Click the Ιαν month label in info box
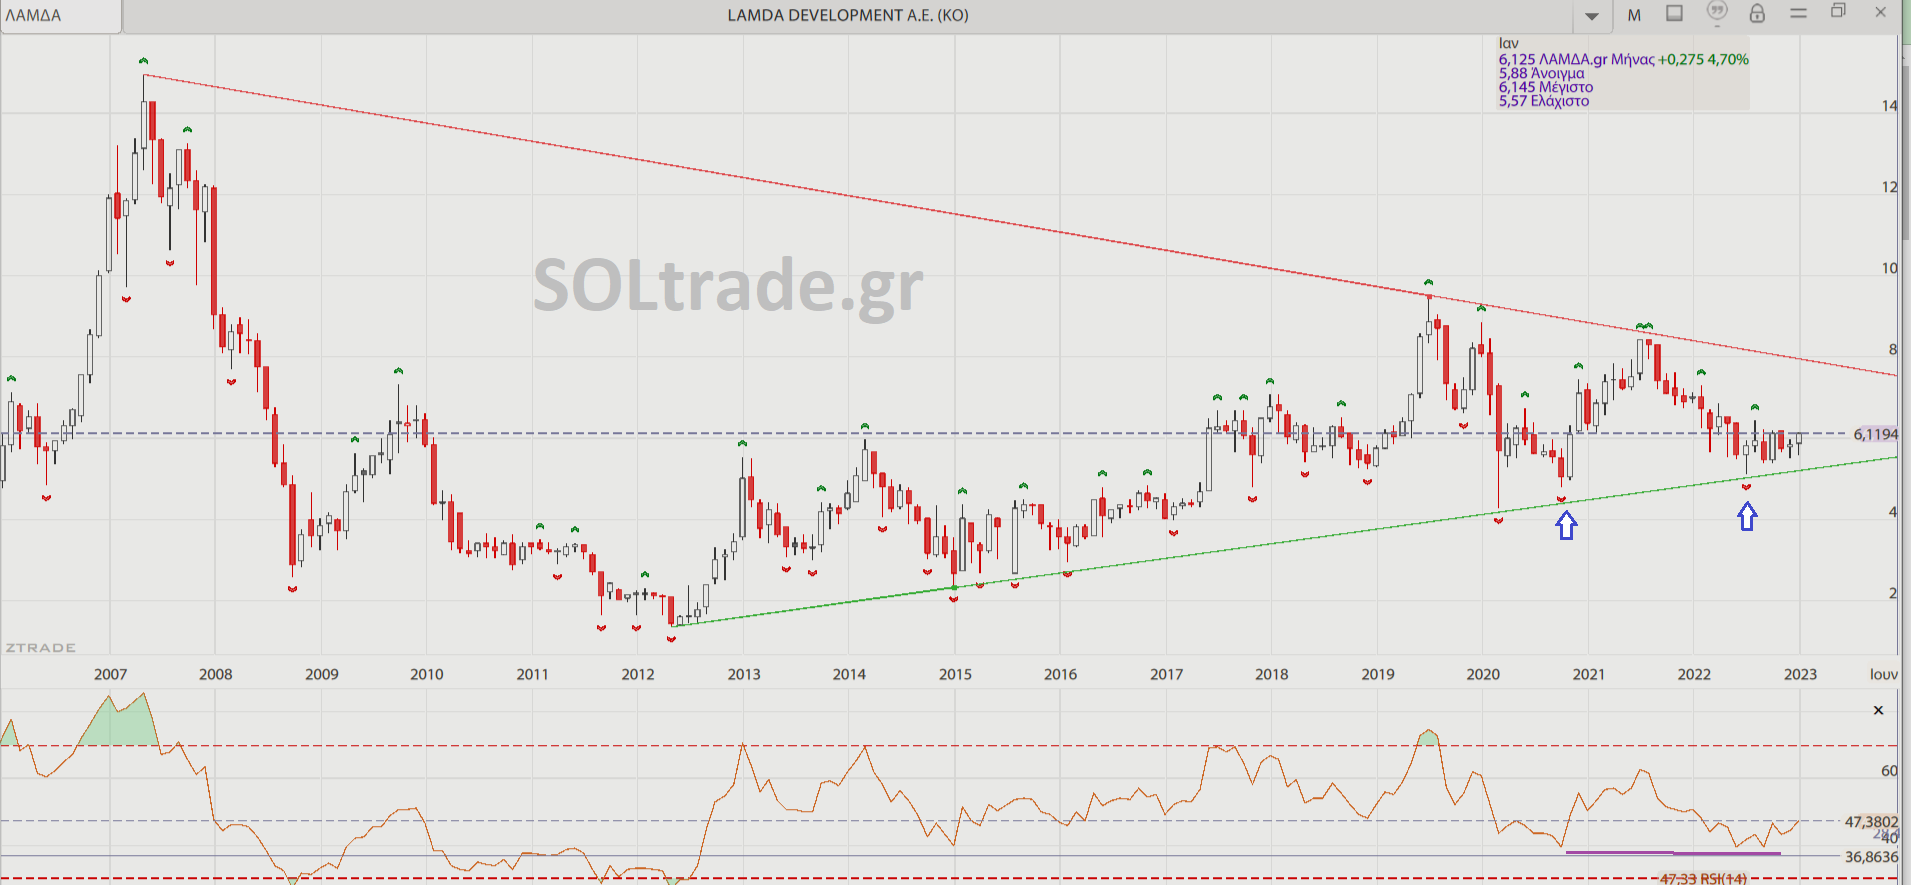Viewport: 1911px width, 885px height. (x=1508, y=44)
